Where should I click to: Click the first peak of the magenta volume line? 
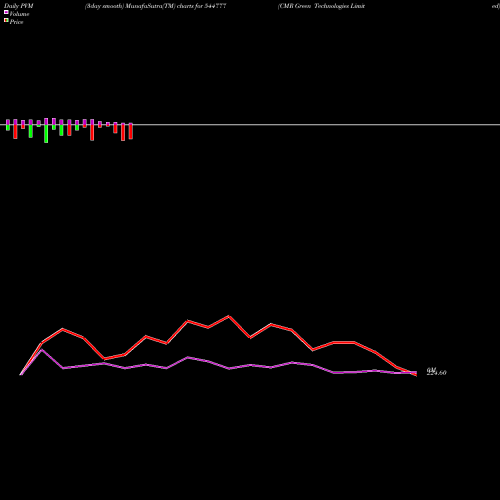(41, 350)
